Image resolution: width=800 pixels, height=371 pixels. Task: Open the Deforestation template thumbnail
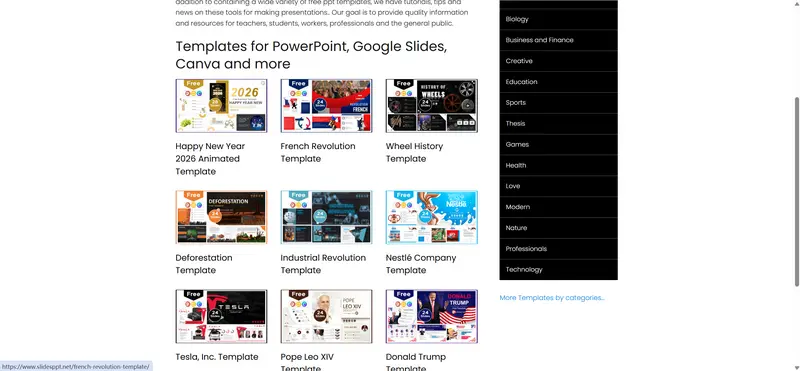point(221,217)
